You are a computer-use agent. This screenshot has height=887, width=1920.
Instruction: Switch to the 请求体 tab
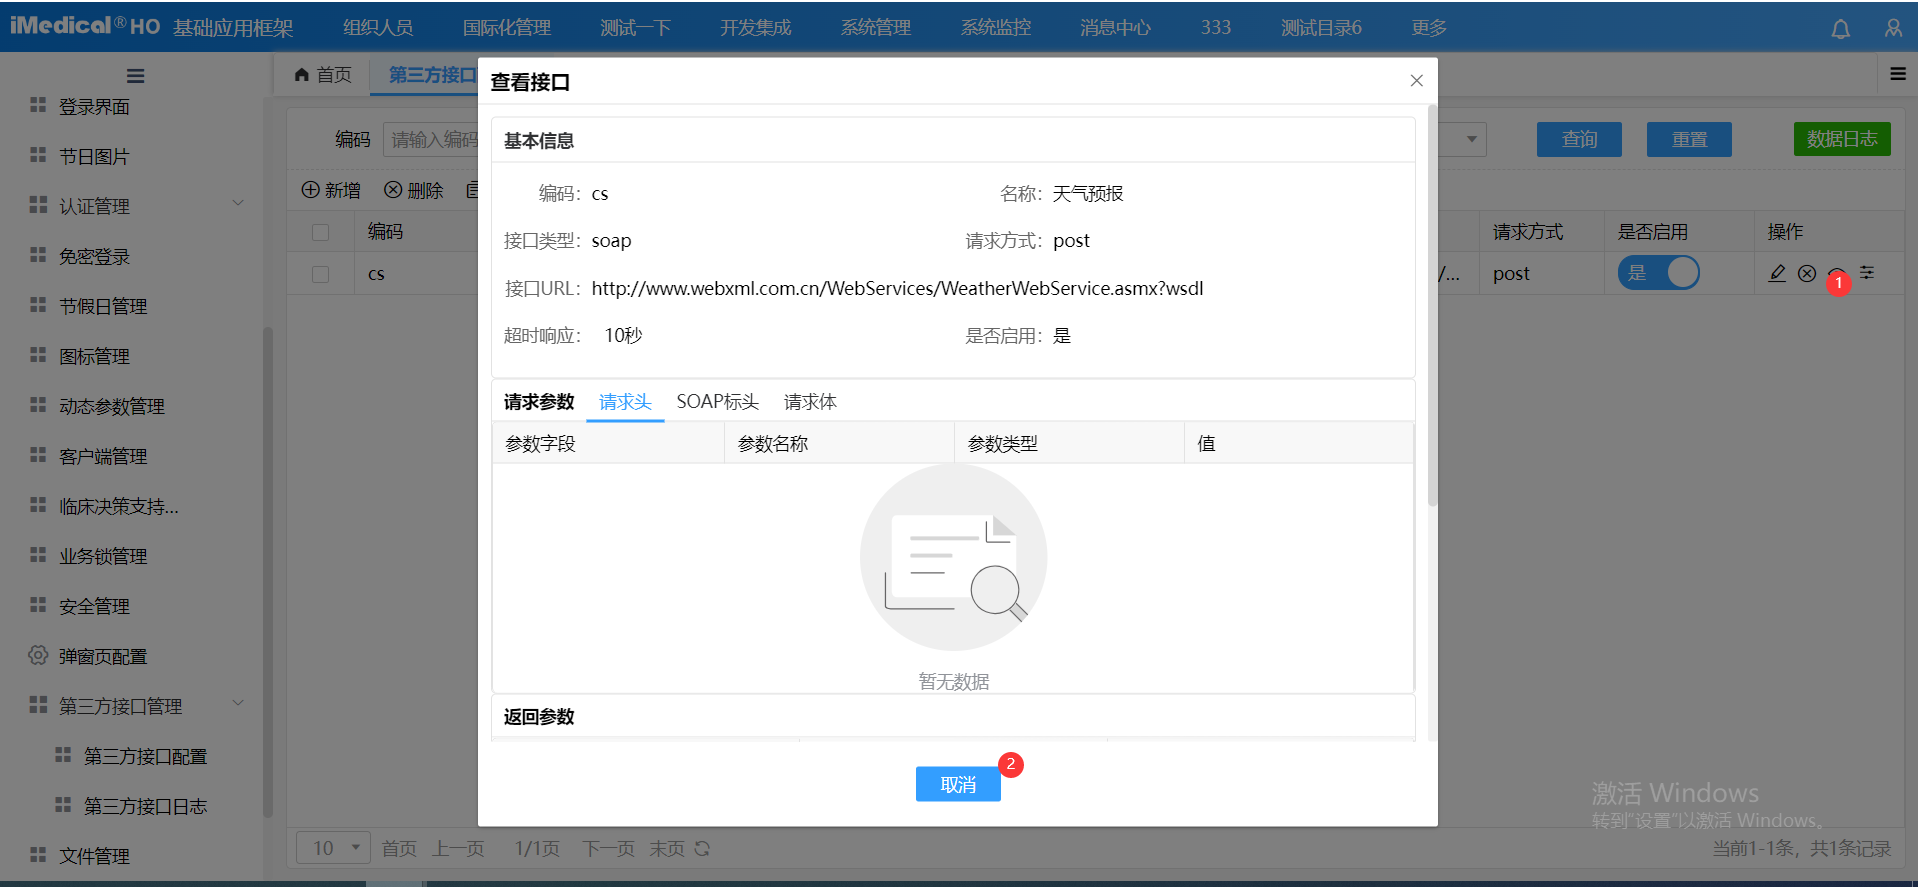810,402
